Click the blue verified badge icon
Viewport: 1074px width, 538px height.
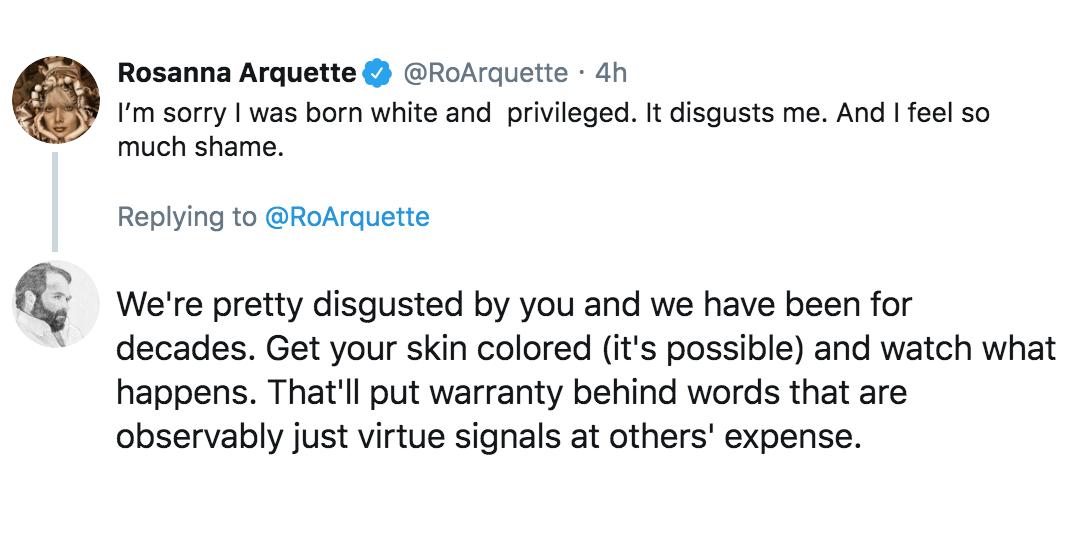tap(377, 73)
